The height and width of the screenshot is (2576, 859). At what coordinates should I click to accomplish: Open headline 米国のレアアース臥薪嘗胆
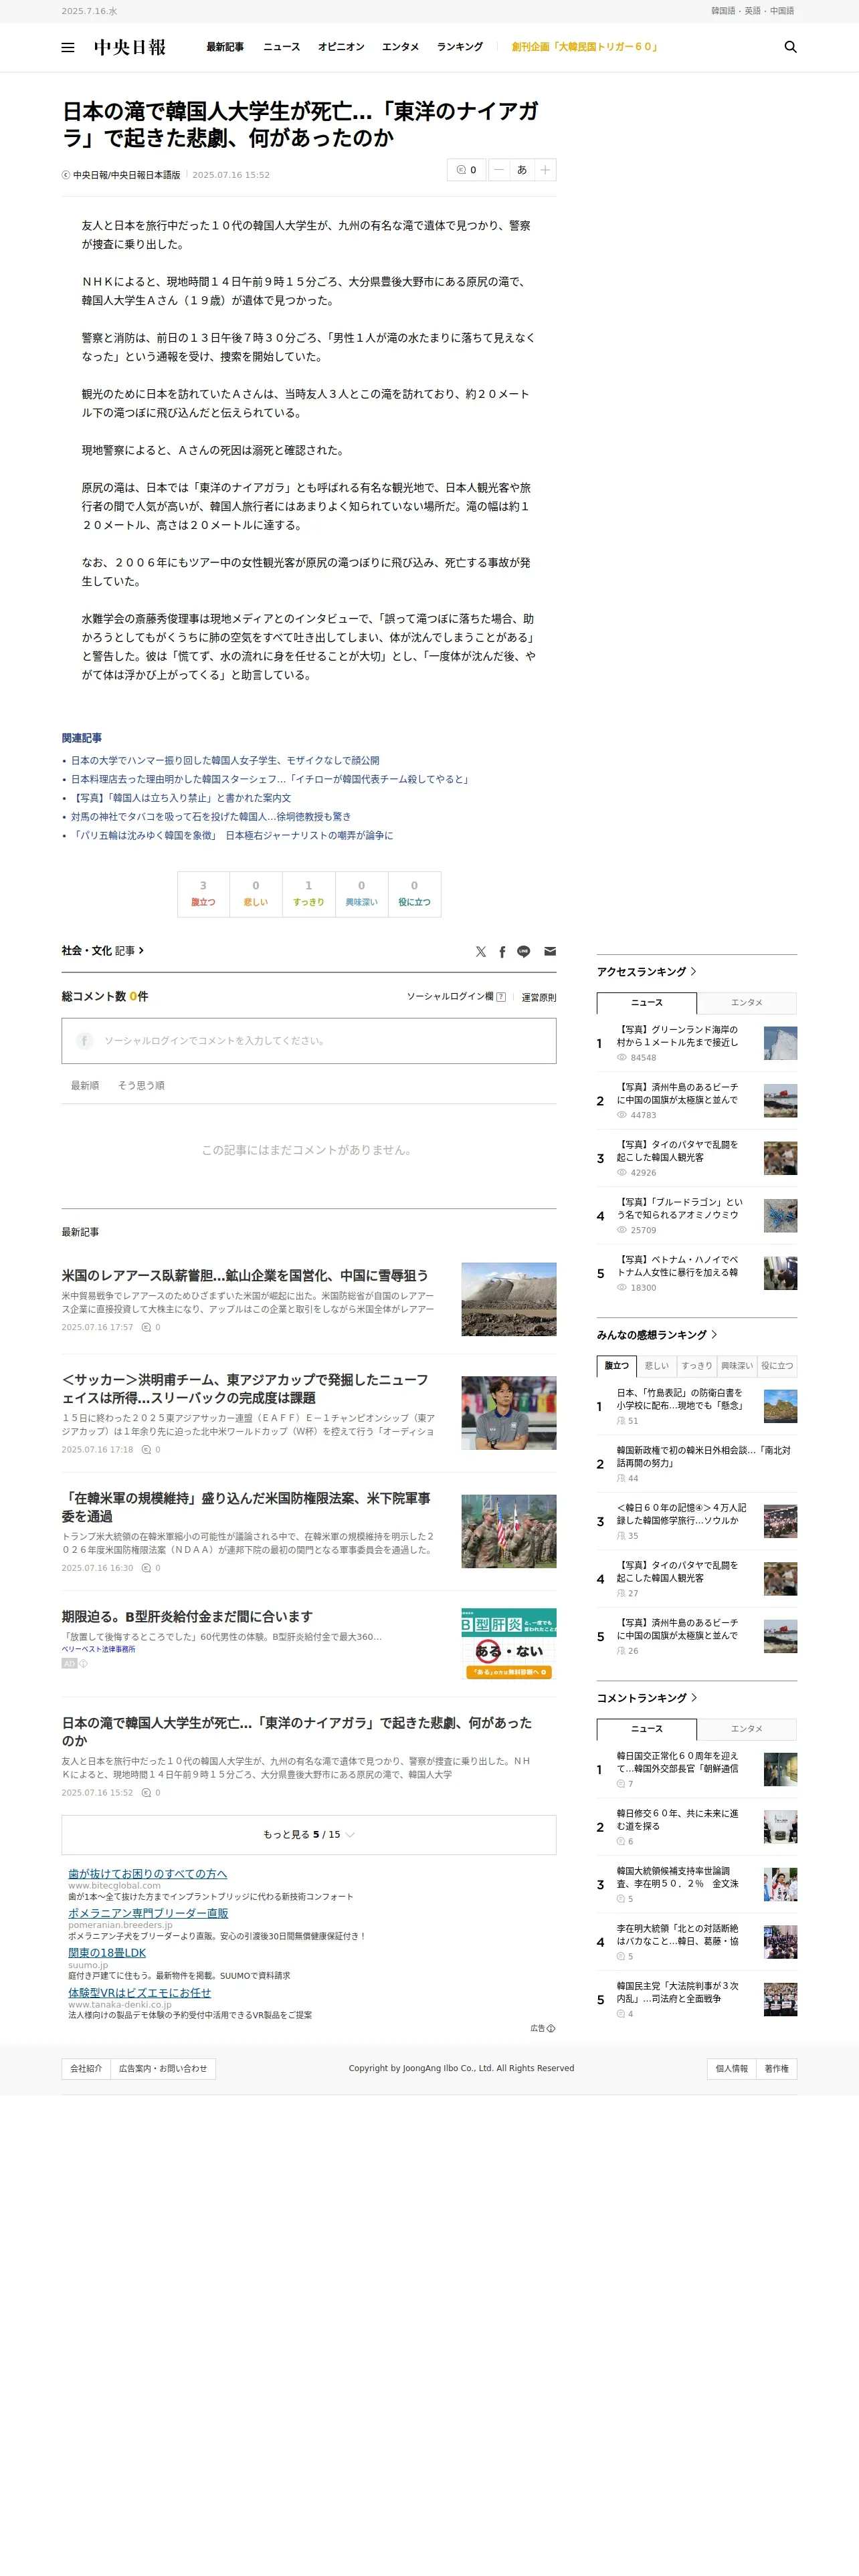[245, 1276]
